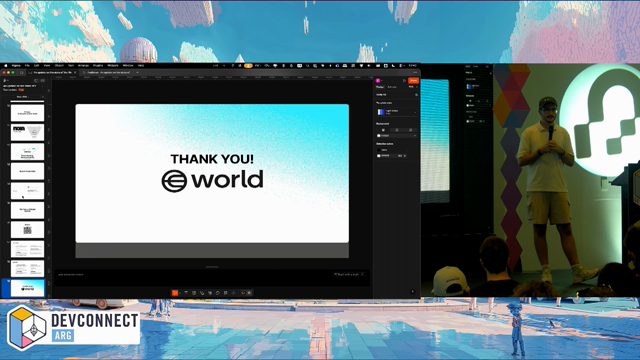The height and width of the screenshot is (360, 640).
Task: Open the Window menu
Action: tap(128, 65)
